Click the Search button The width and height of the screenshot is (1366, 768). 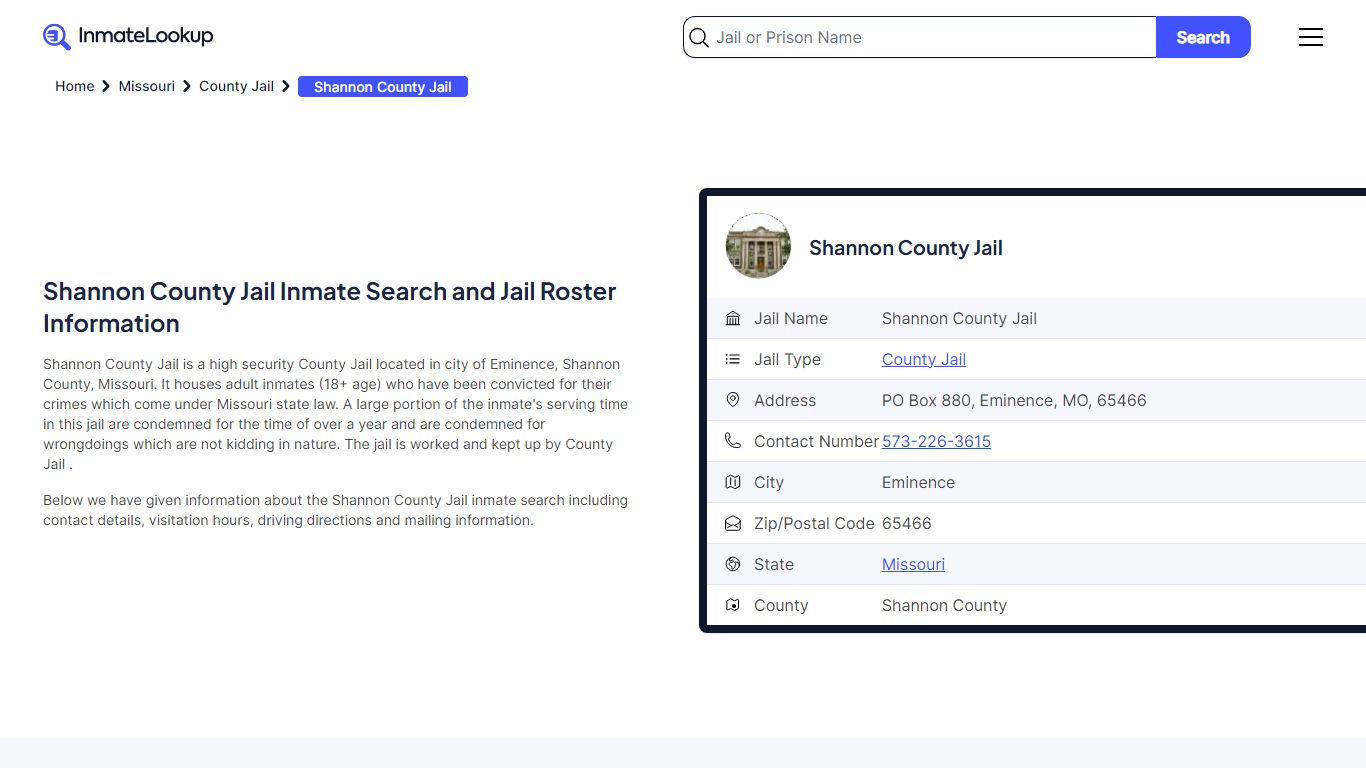[x=1203, y=37]
